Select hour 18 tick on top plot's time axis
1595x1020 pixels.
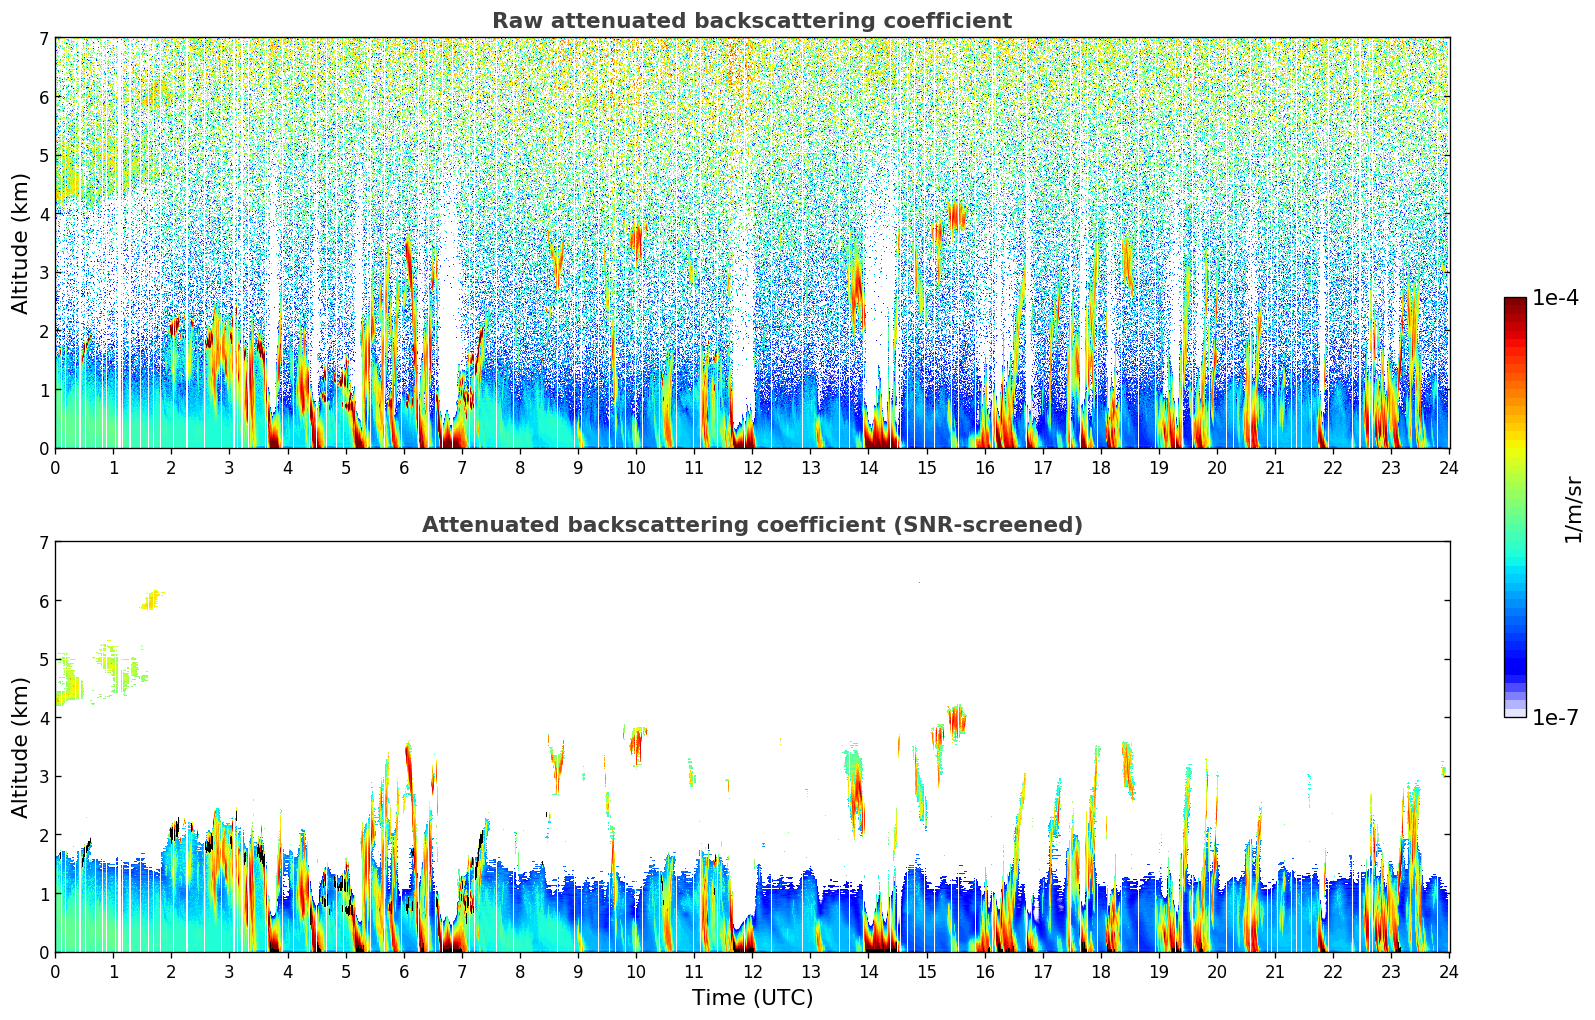pyautogui.click(x=1100, y=467)
